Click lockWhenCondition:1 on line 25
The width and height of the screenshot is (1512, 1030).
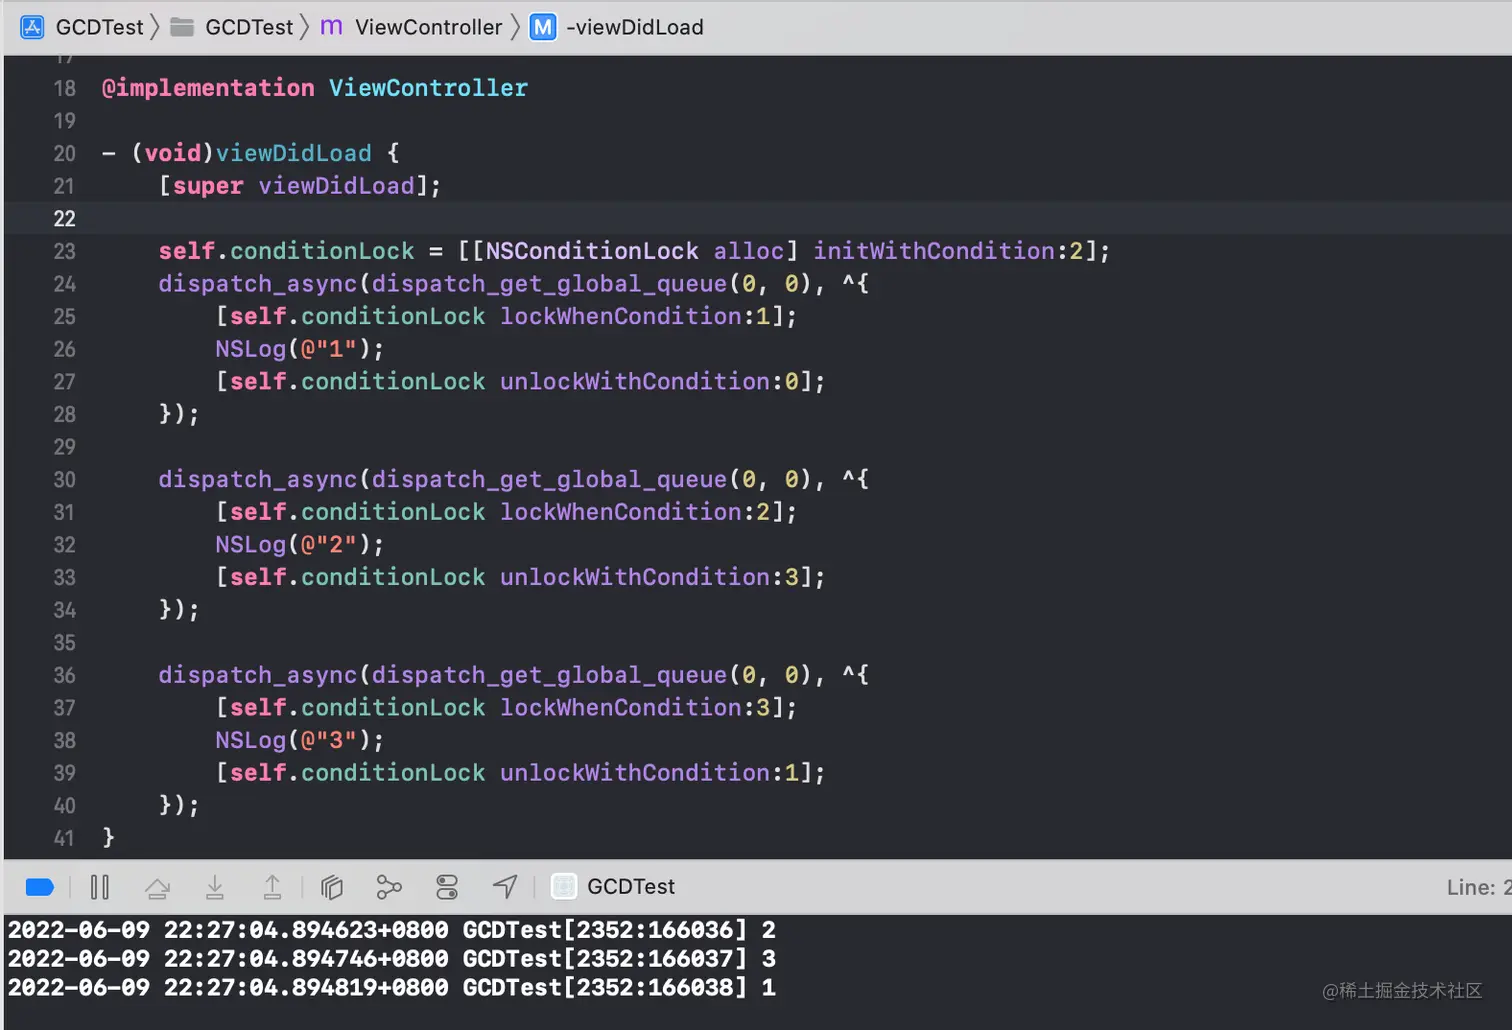(635, 316)
